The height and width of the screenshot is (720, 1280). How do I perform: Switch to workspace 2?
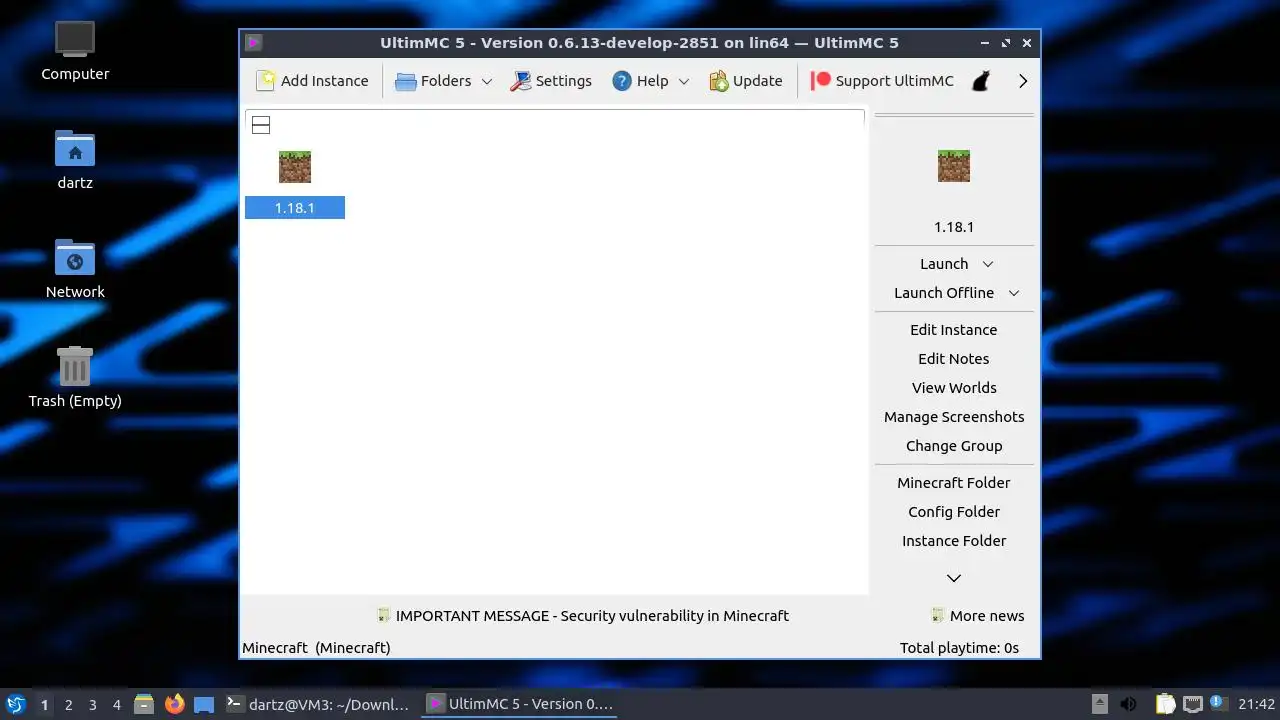click(x=68, y=705)
